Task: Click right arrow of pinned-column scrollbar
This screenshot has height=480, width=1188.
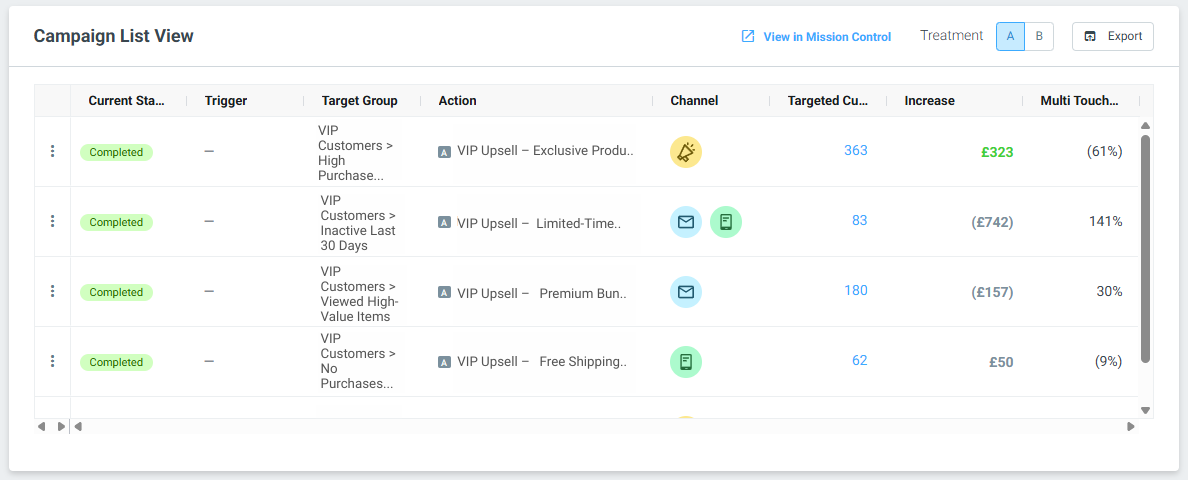Action: (x=61, y=426)
